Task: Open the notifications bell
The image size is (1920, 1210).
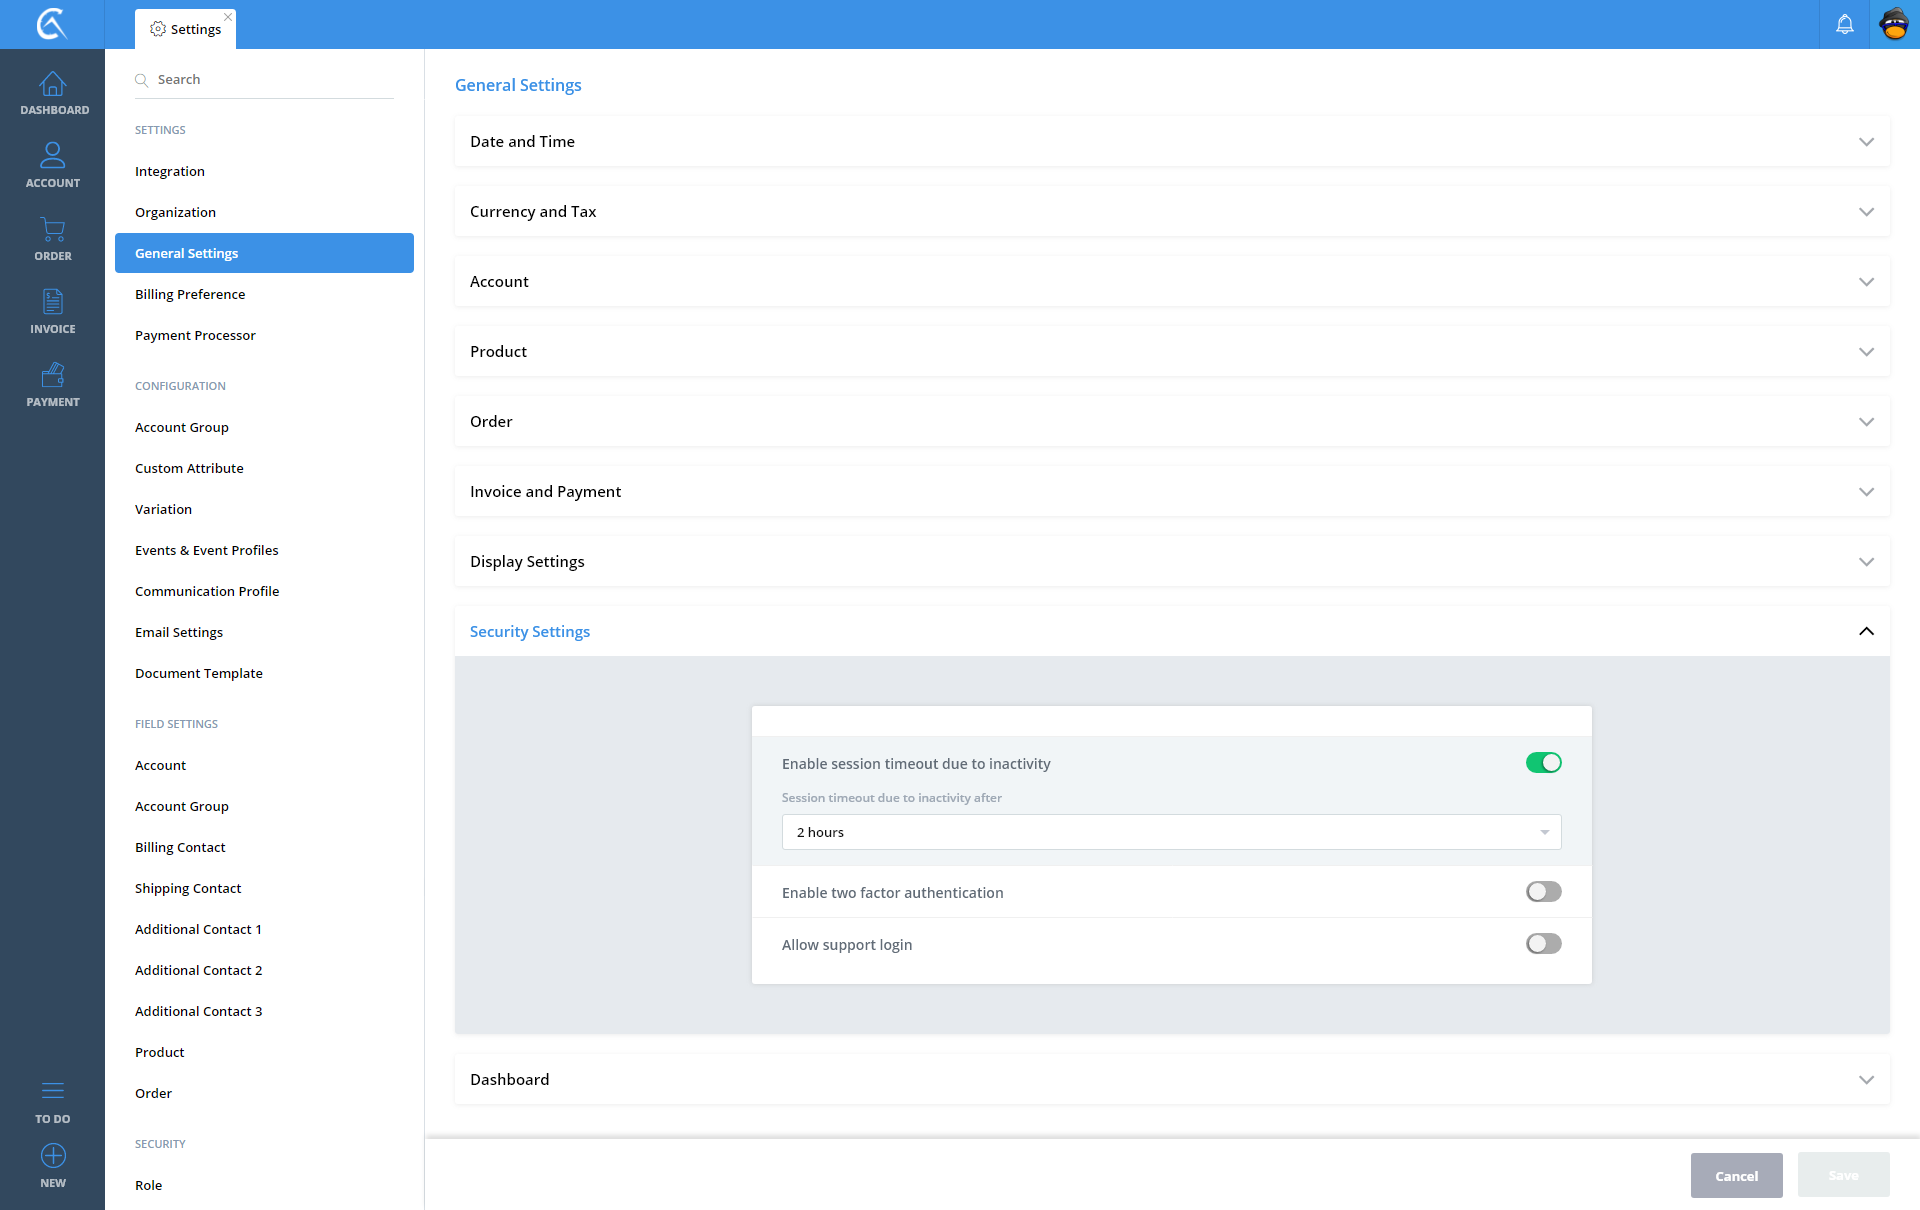Action: tap(1844, 24)
